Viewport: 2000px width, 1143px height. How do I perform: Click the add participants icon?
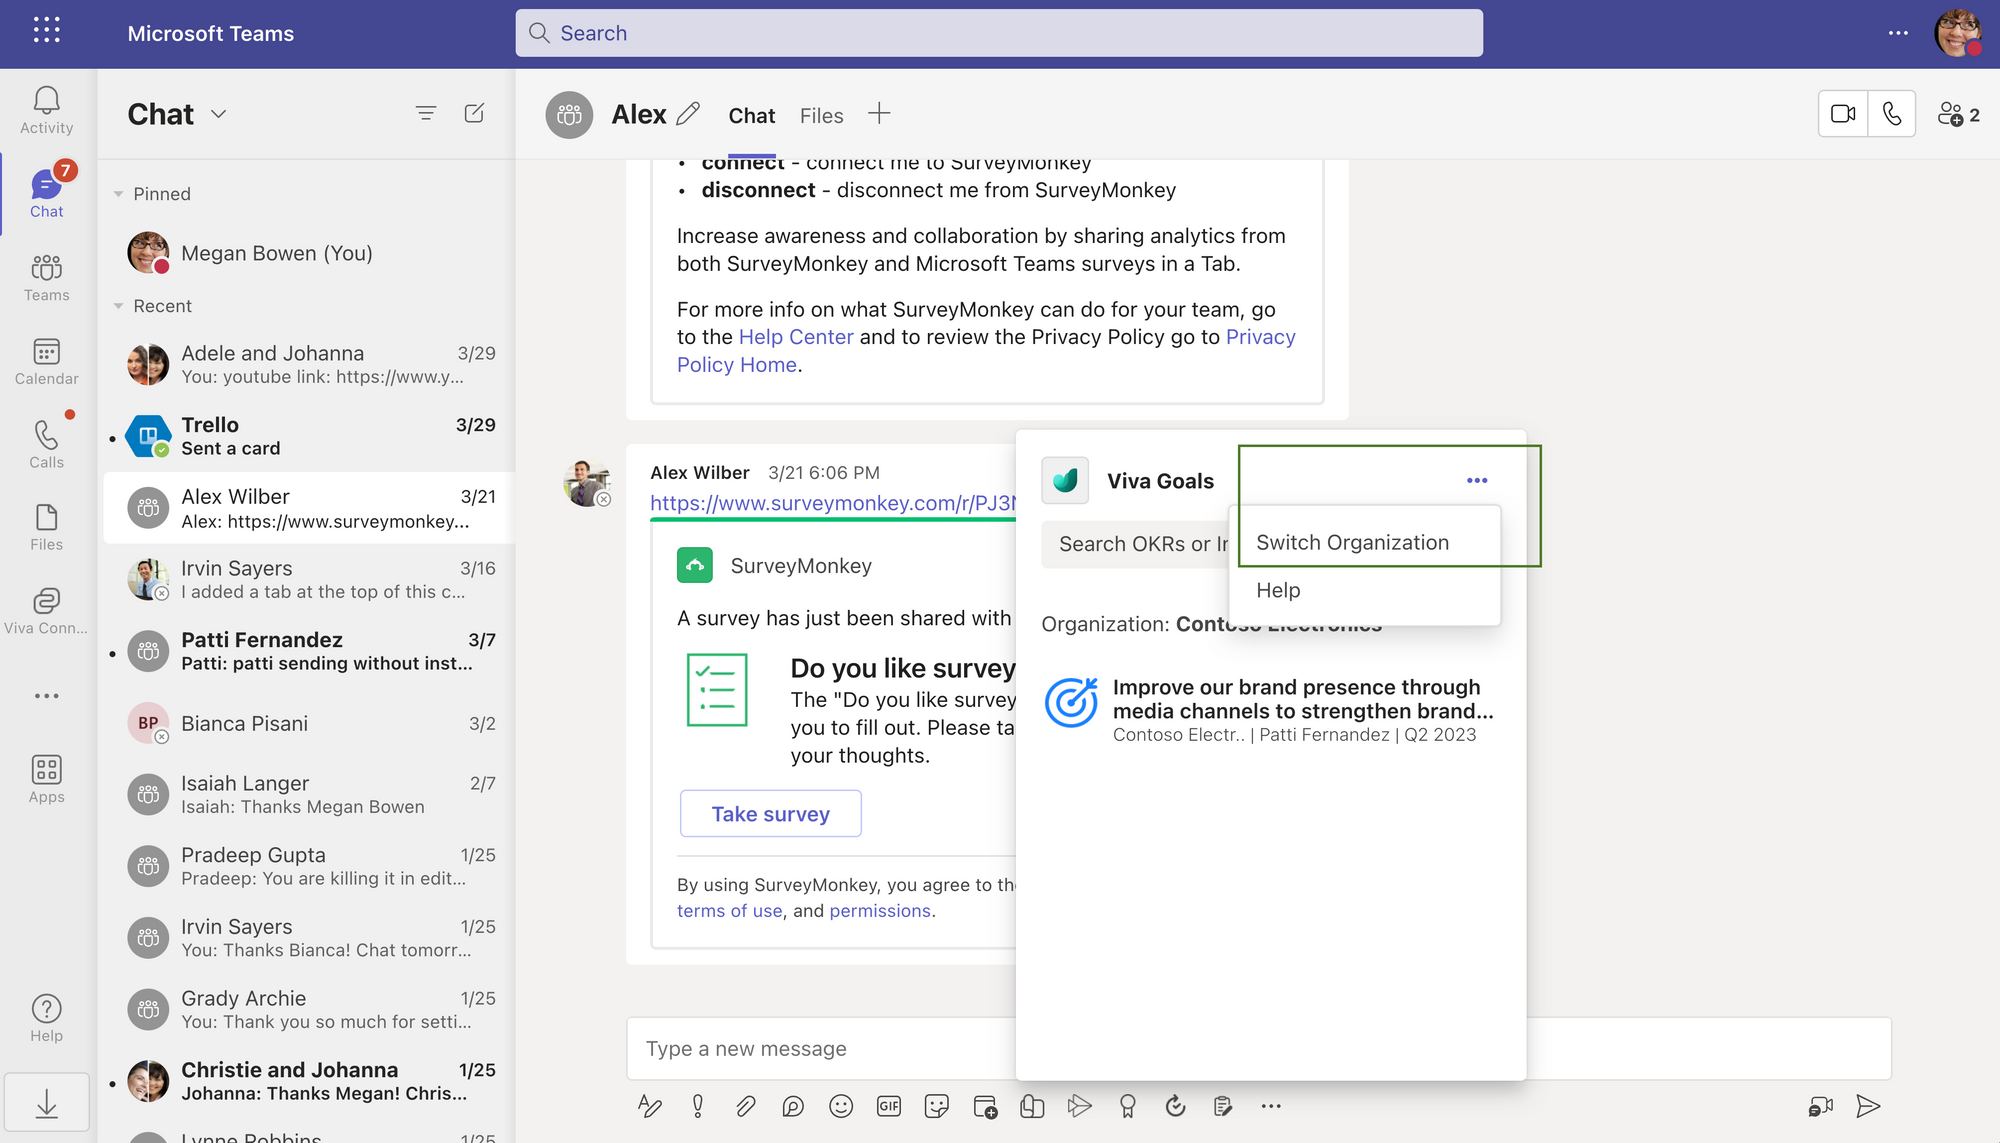[x=1953, y=114]
